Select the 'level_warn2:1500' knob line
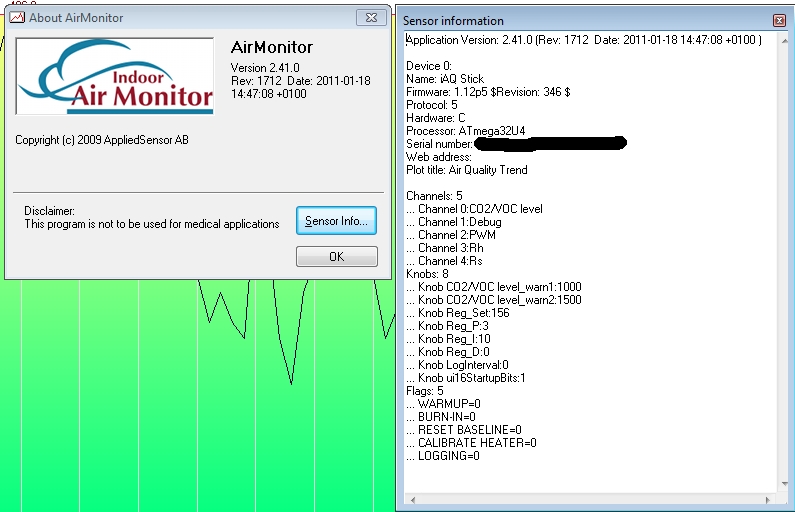This screenshot has height=512, width=795. pyautogui.click(x=494, y=300)
